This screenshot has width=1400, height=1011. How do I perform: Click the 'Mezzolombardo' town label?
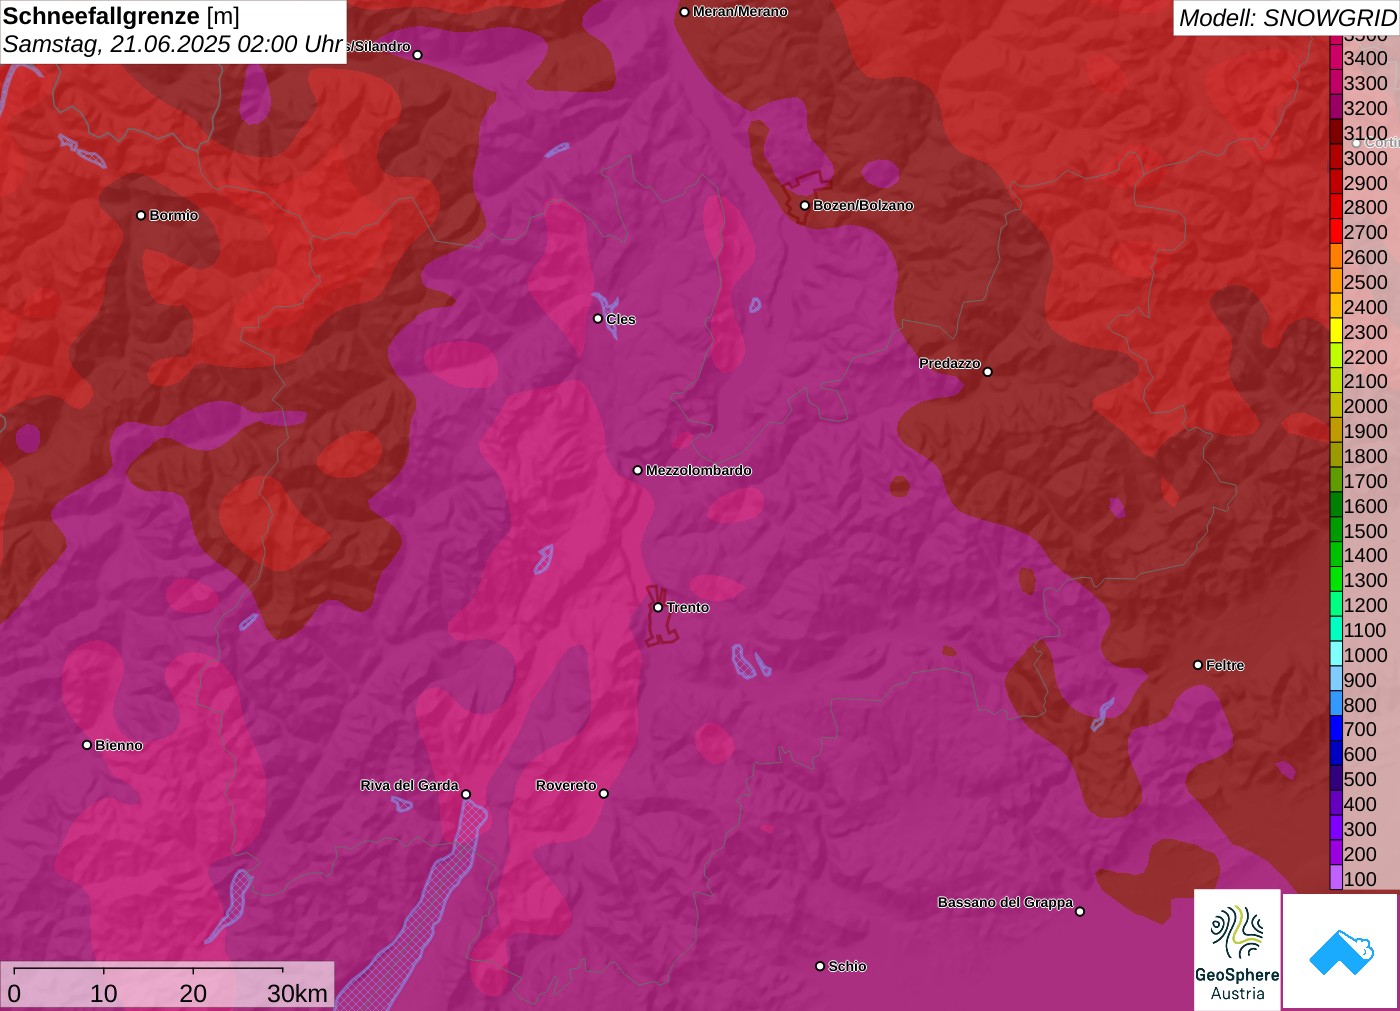point(699,470)
